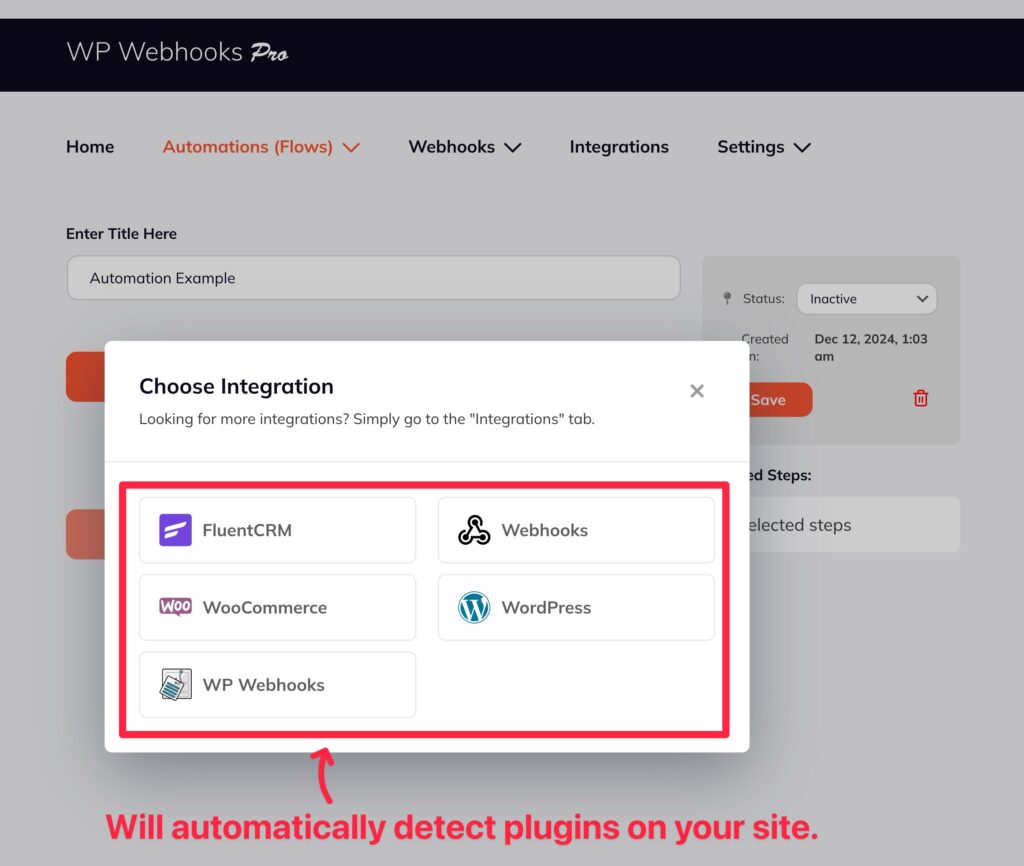This screenshot has width=1024, height=866.
Task: Select the WordPress integration card
Action: [x=576, y=607]
